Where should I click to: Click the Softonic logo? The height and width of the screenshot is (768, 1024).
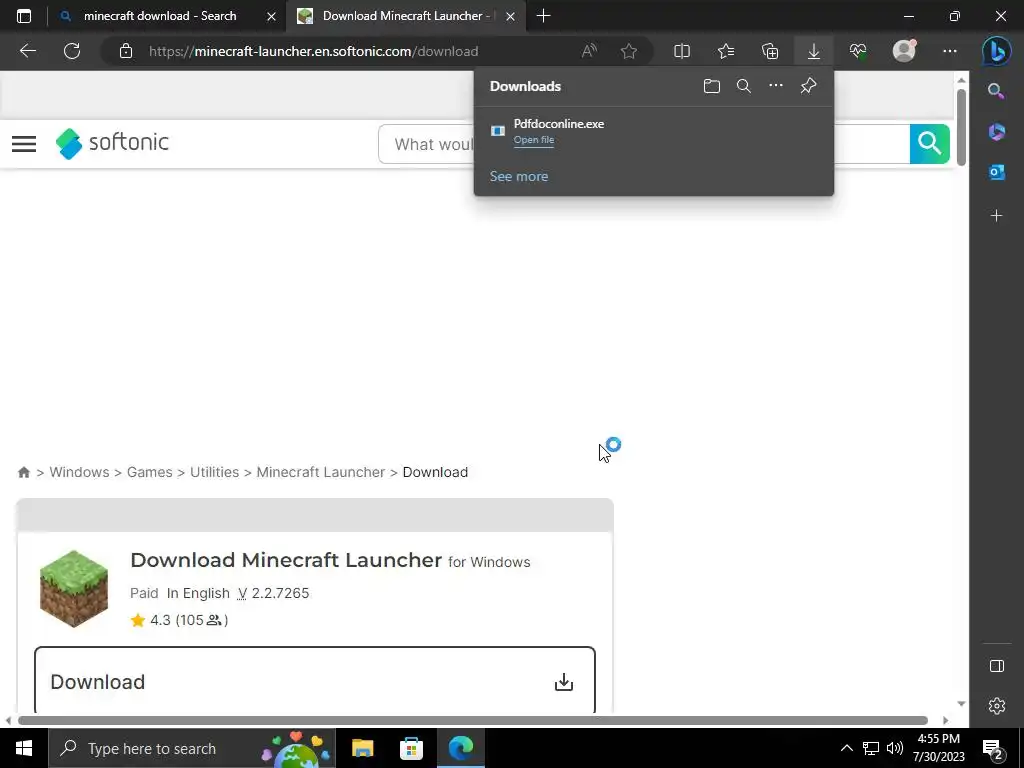coord(112,143)
